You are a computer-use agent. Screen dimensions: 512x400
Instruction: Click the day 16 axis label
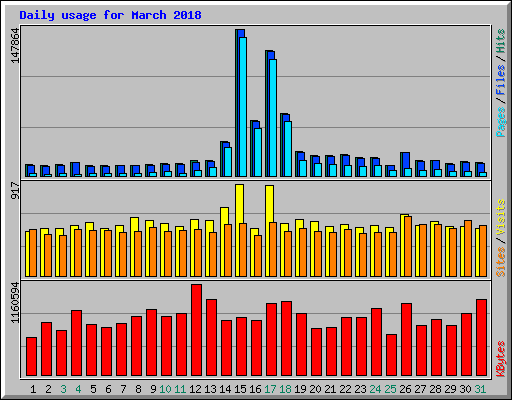(255, 389)
